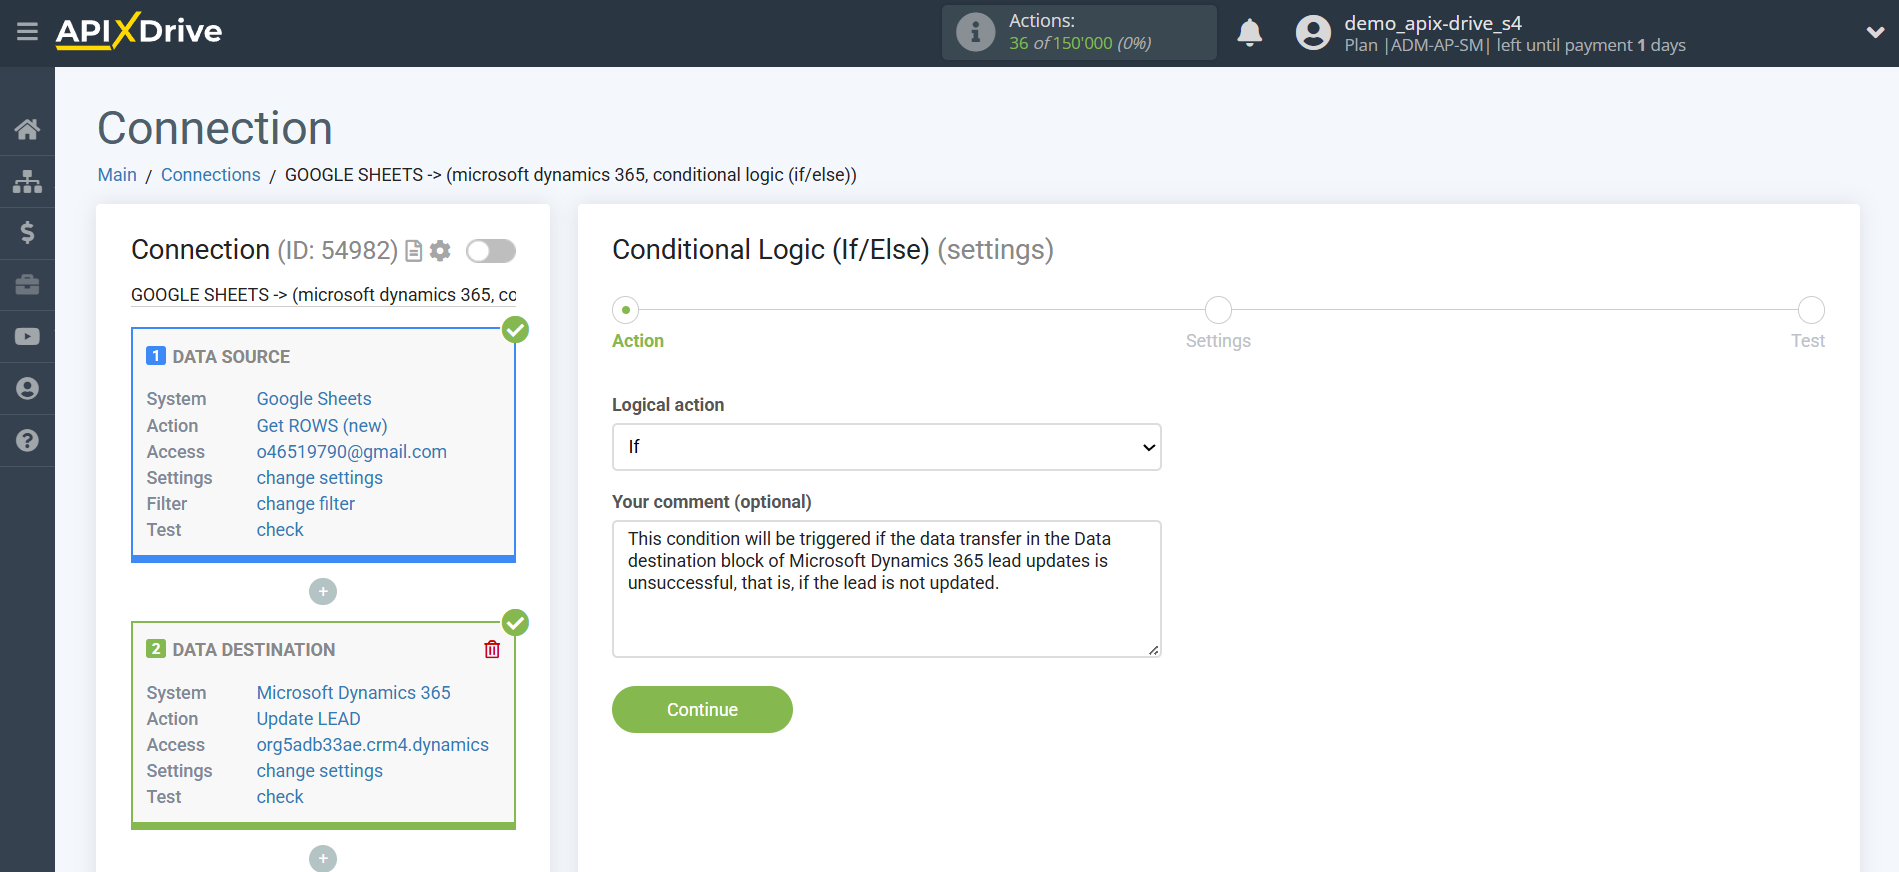Click the user avatar icon
Viewport: 1899px width, 872px height.
click(x=1313, y=33)
